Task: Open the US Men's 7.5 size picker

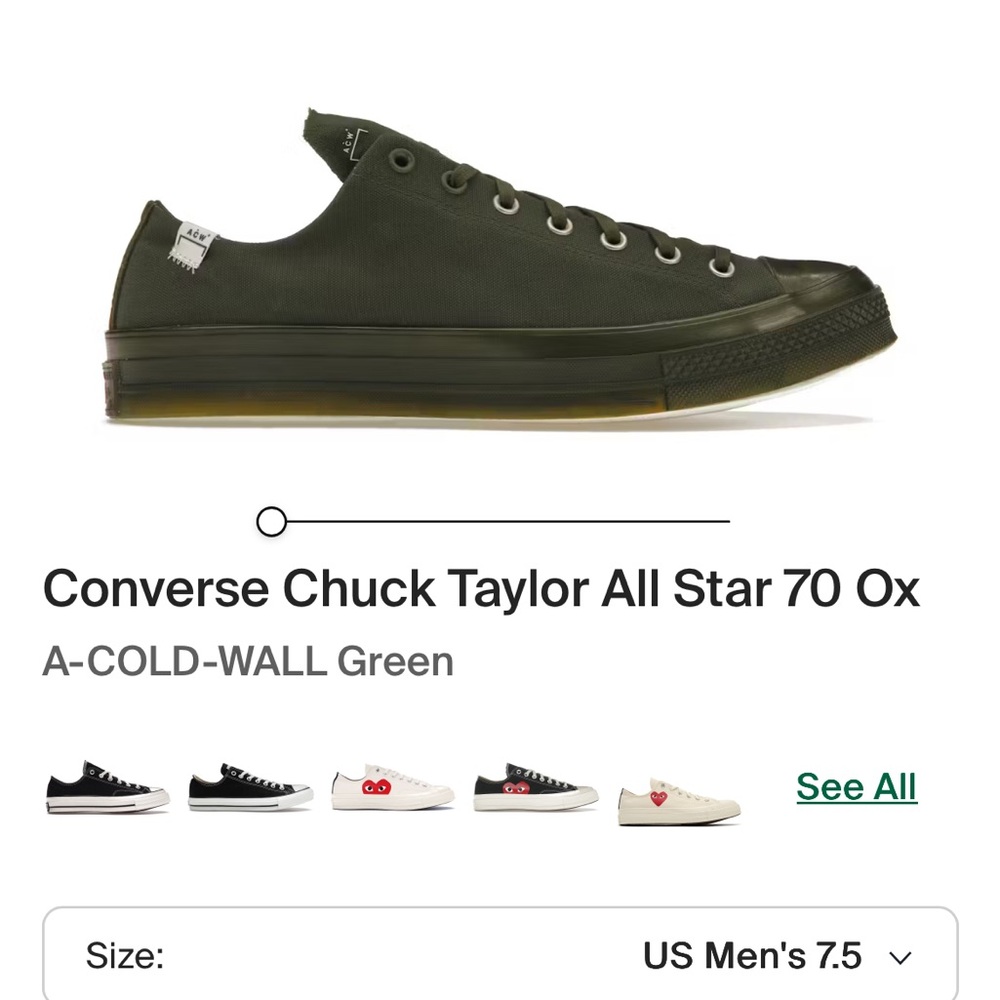Action: coord(760,958)
